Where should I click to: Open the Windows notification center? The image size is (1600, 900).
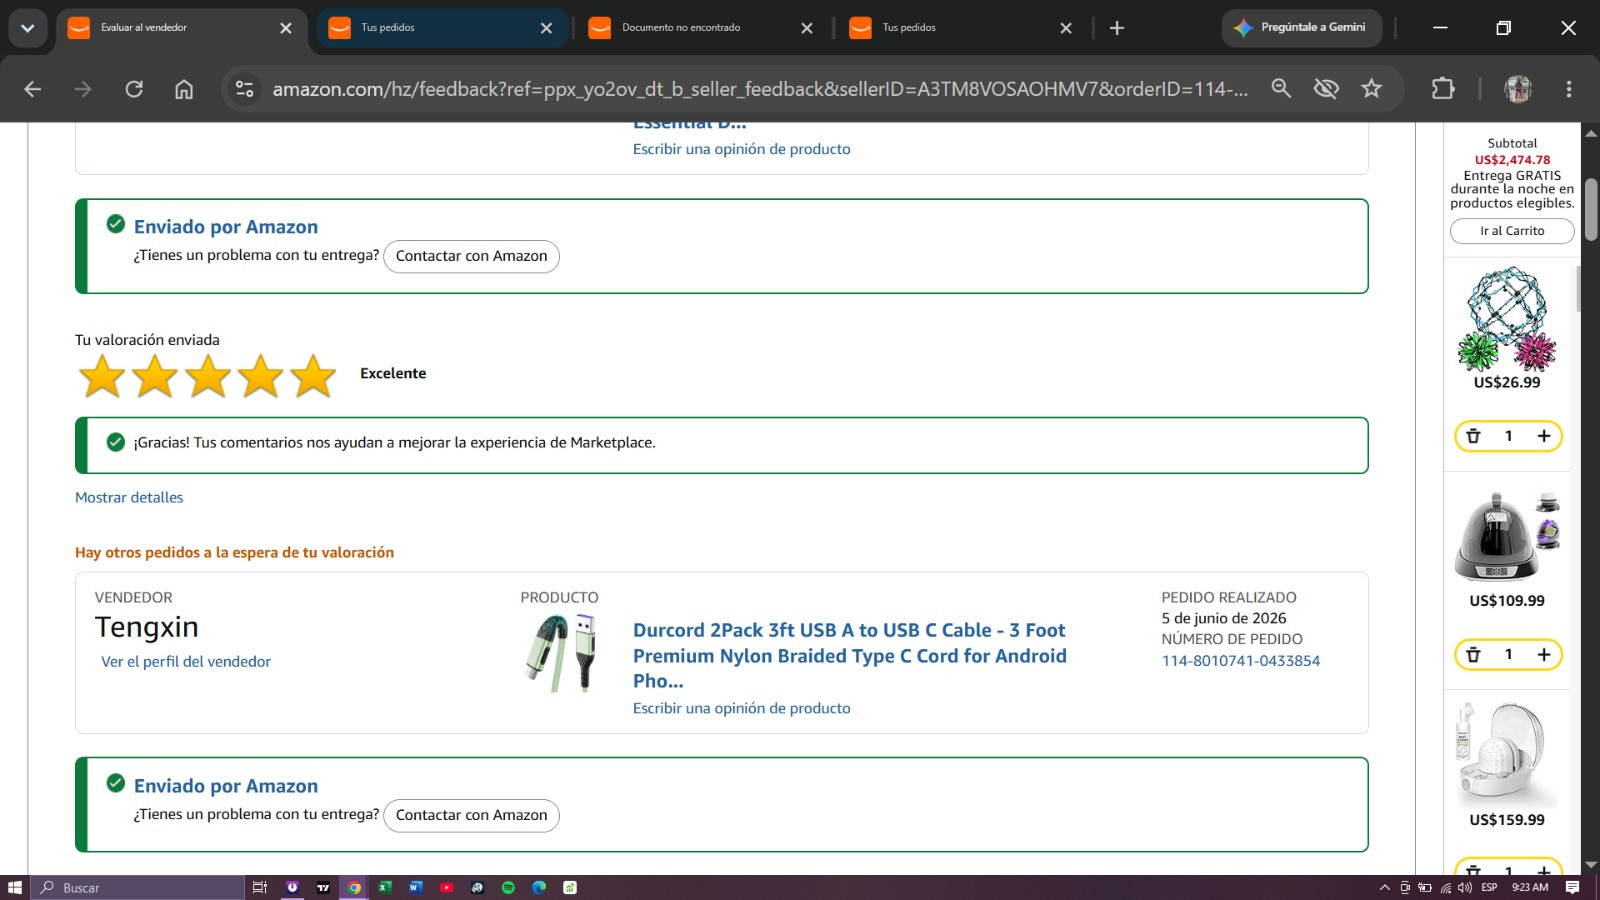(x=1572, y=887)
